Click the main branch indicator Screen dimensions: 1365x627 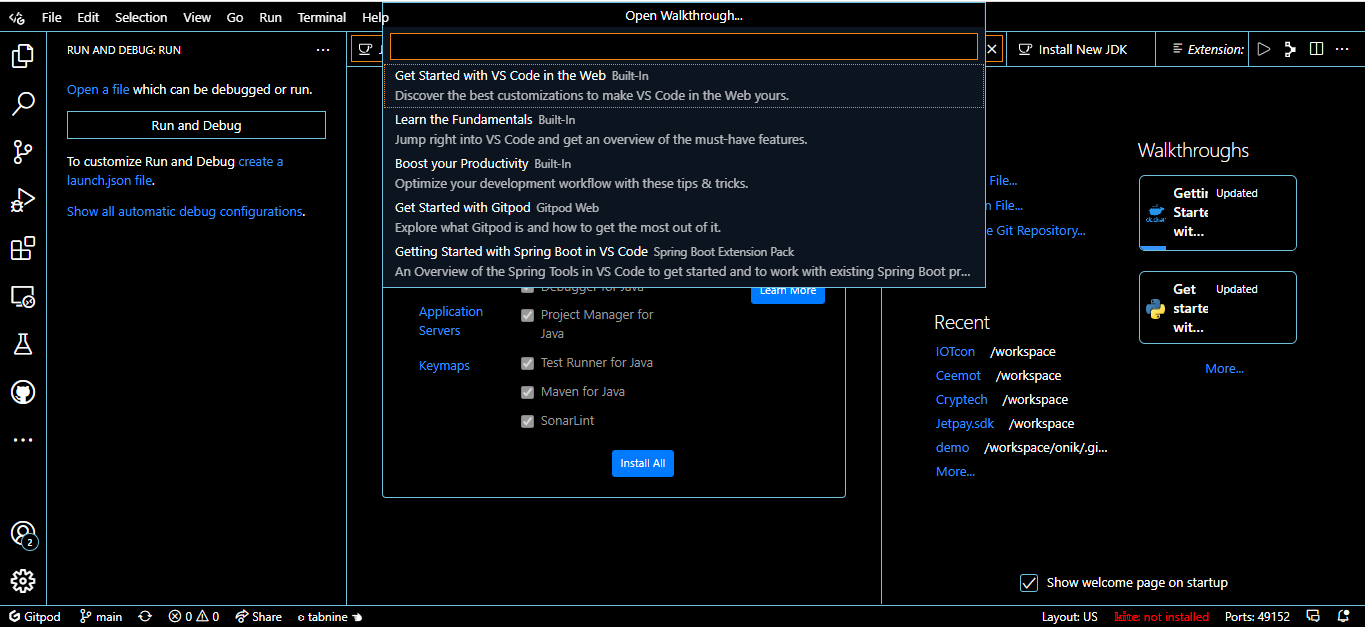pos(101,617)
